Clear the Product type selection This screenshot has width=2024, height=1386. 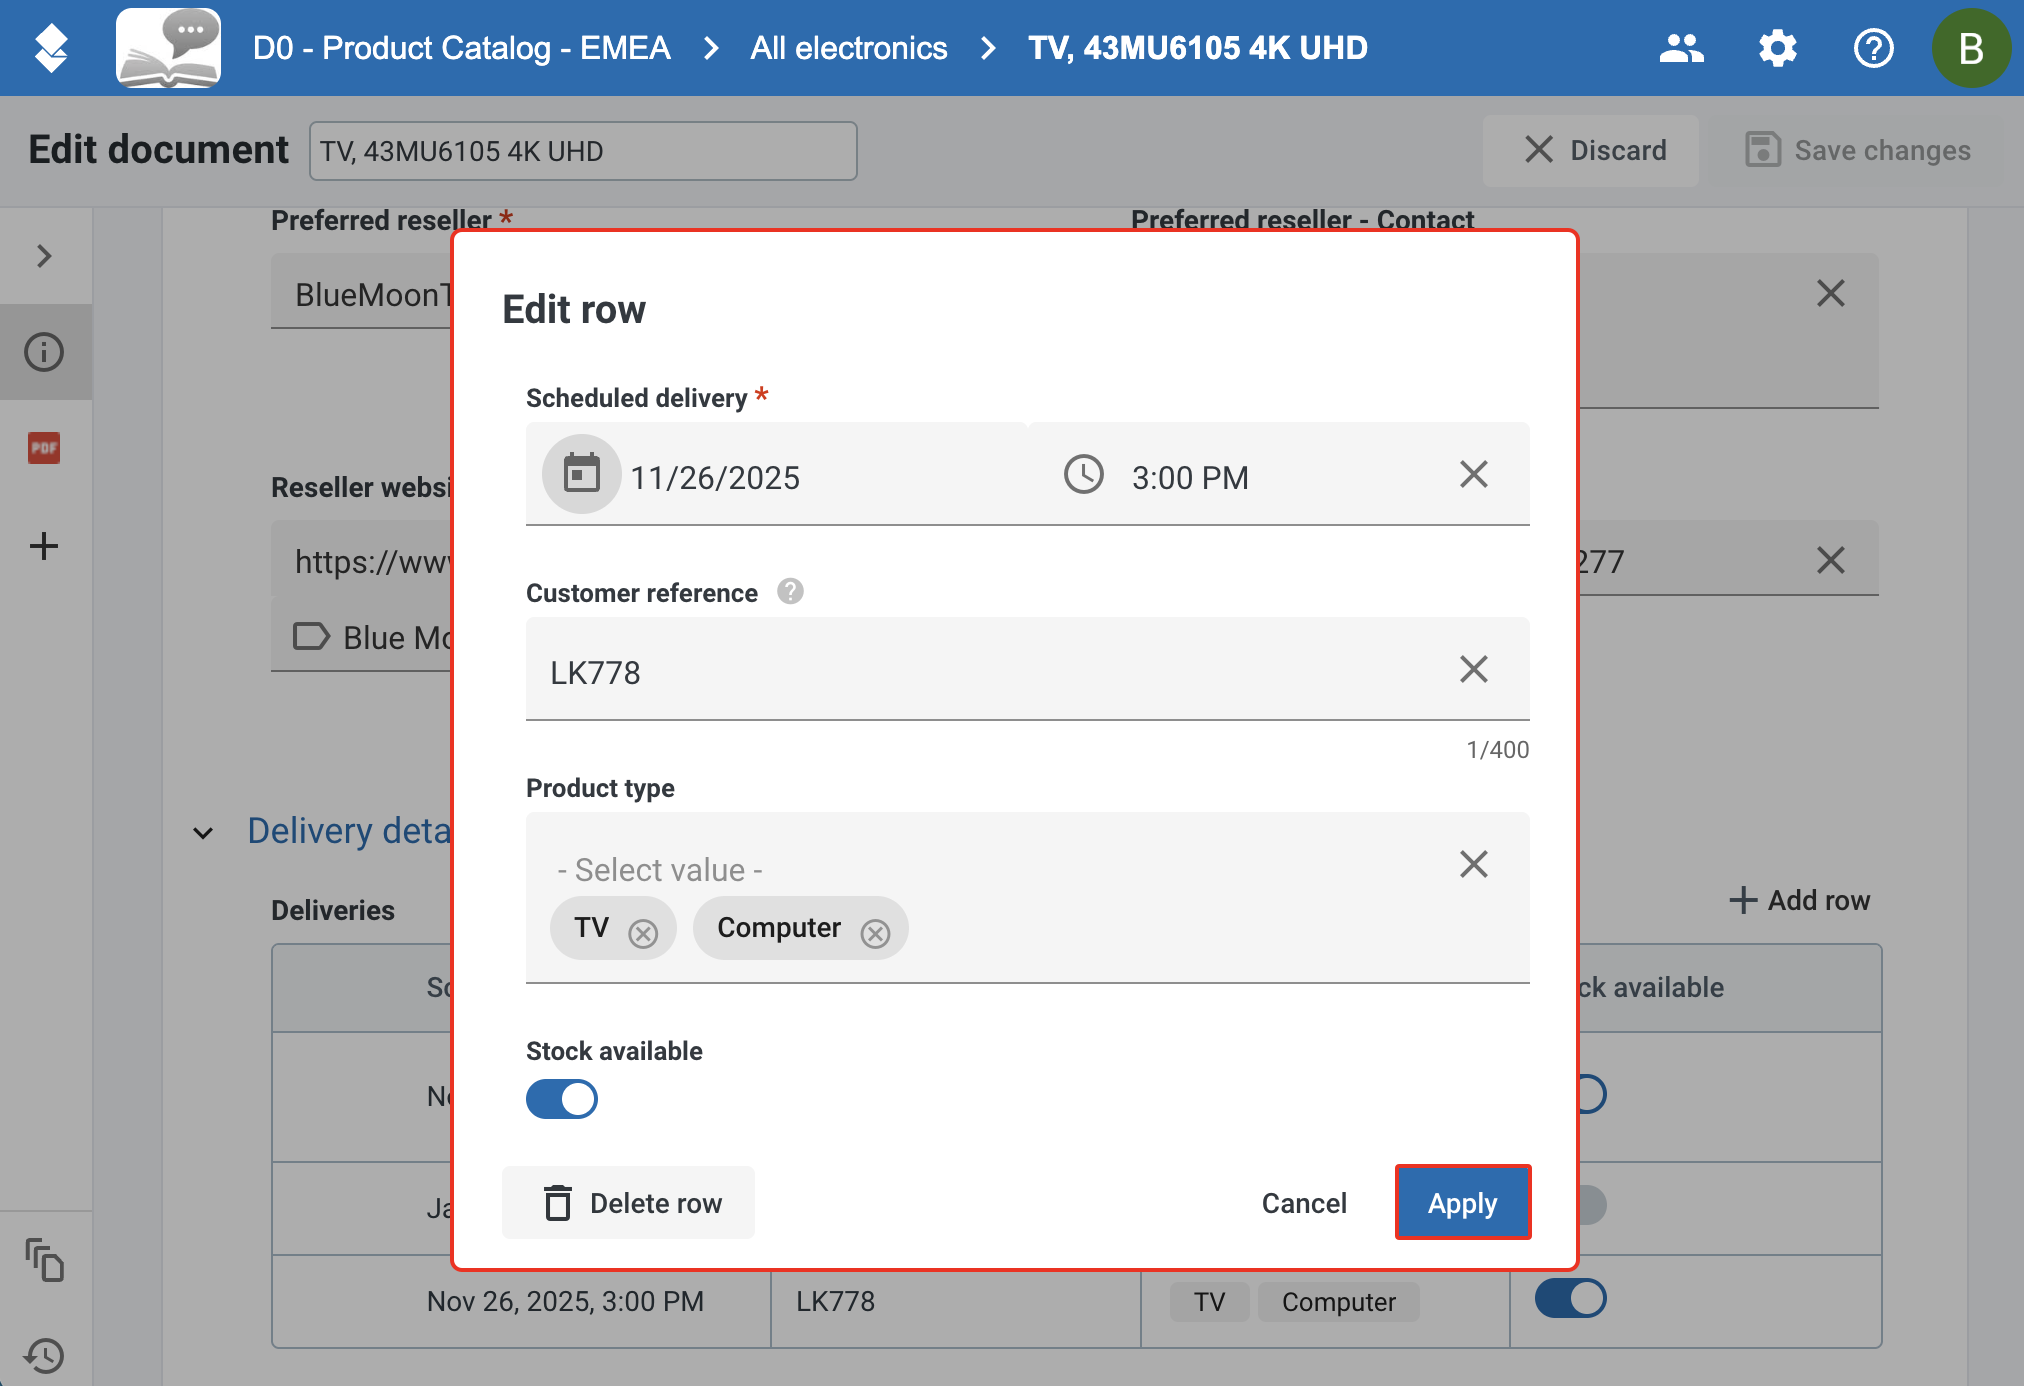tap(1473, 864)
